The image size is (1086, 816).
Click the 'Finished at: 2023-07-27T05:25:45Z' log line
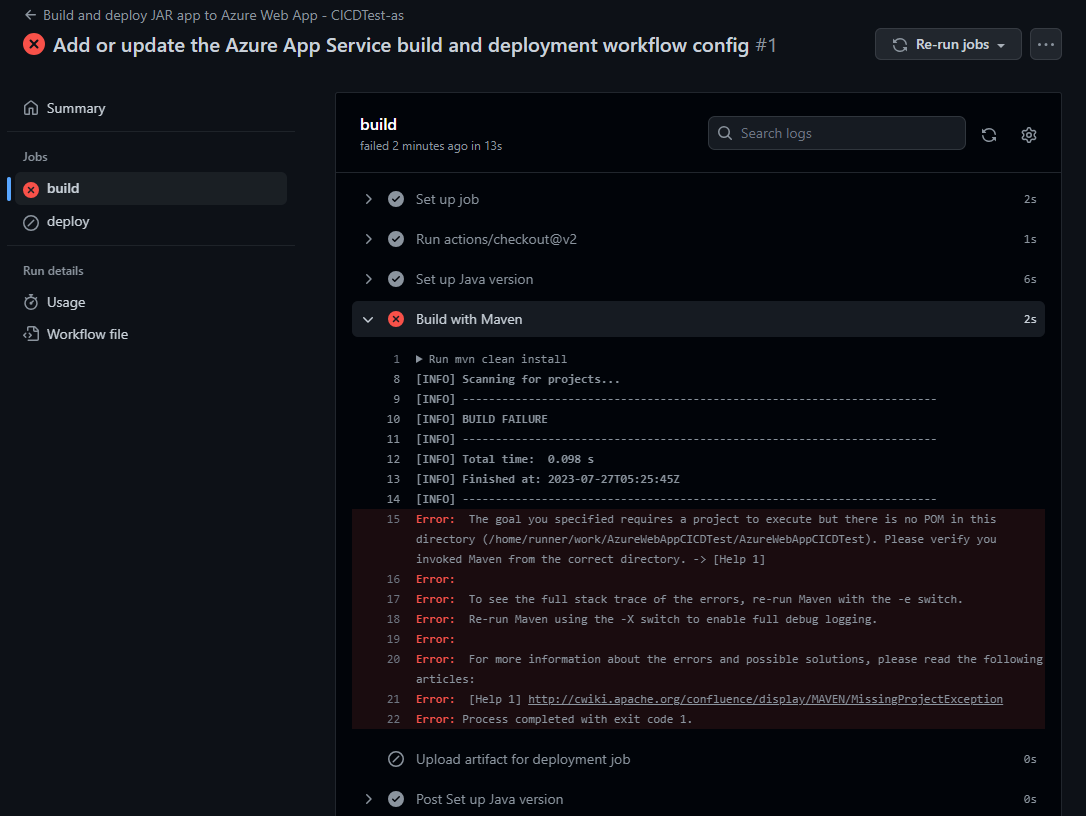[571, 479]
